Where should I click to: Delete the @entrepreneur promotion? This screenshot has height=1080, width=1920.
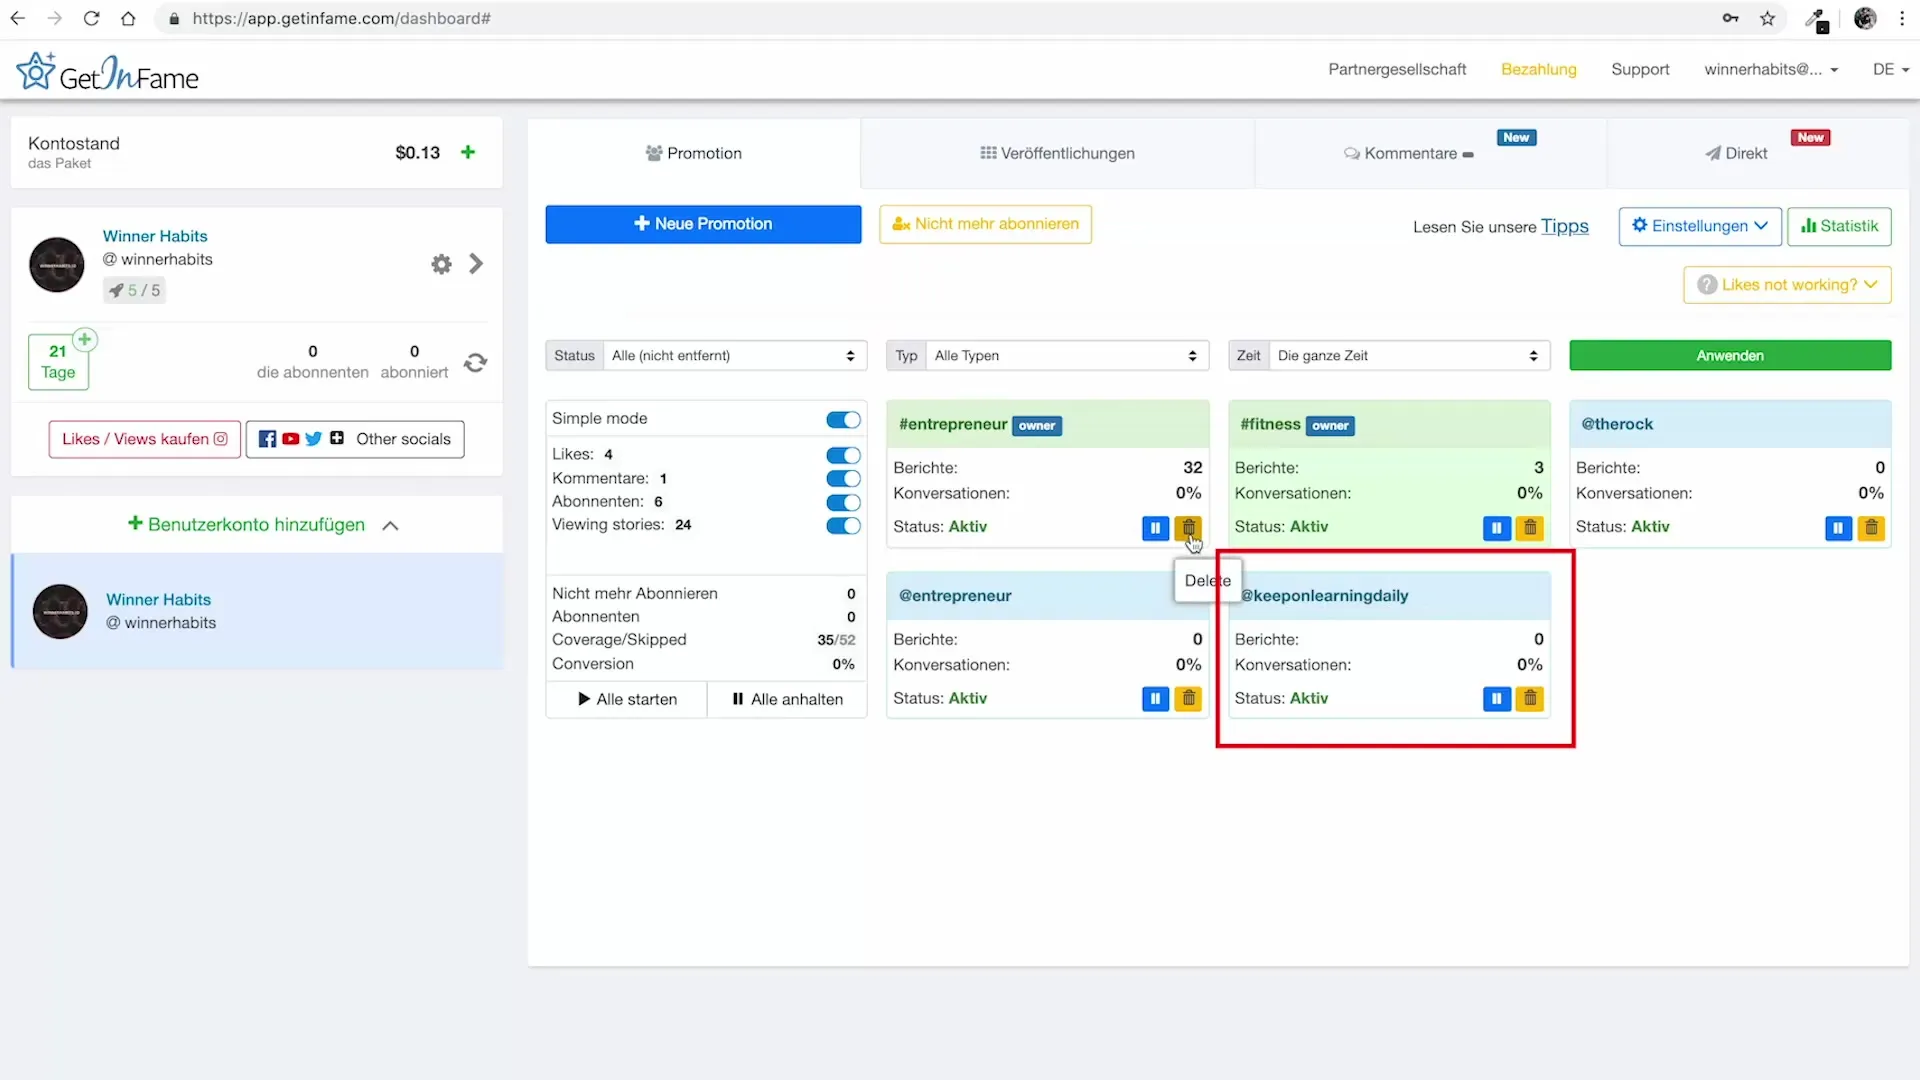pos(1188,699)
